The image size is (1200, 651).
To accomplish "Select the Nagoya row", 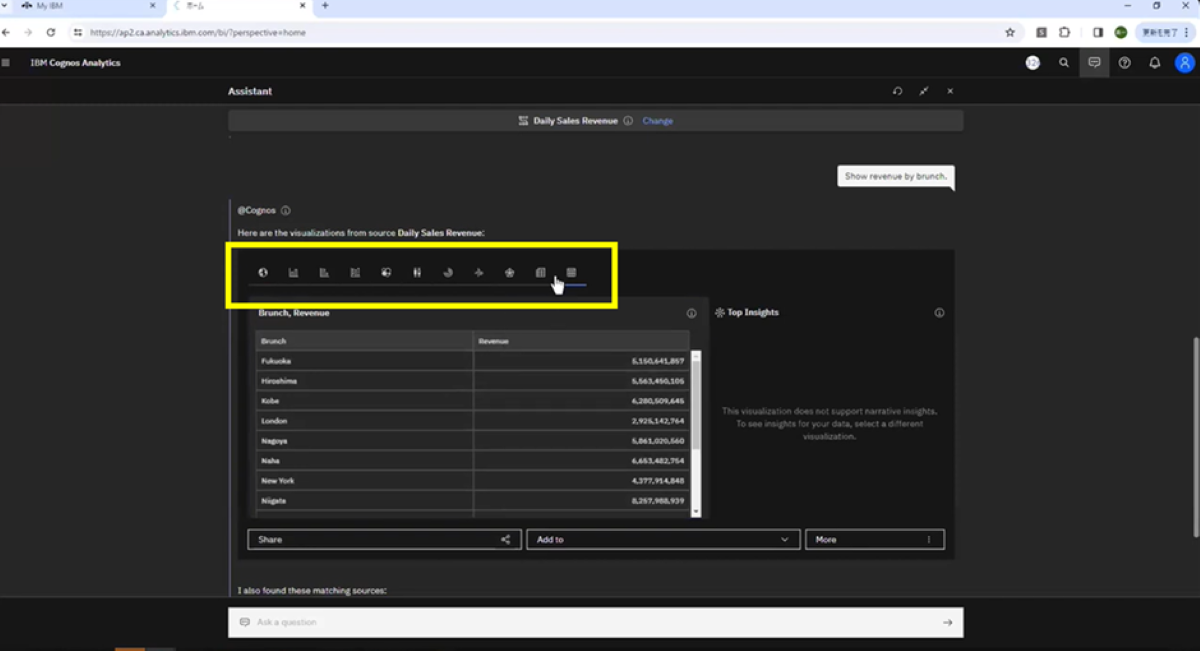I will pos(473,441).
